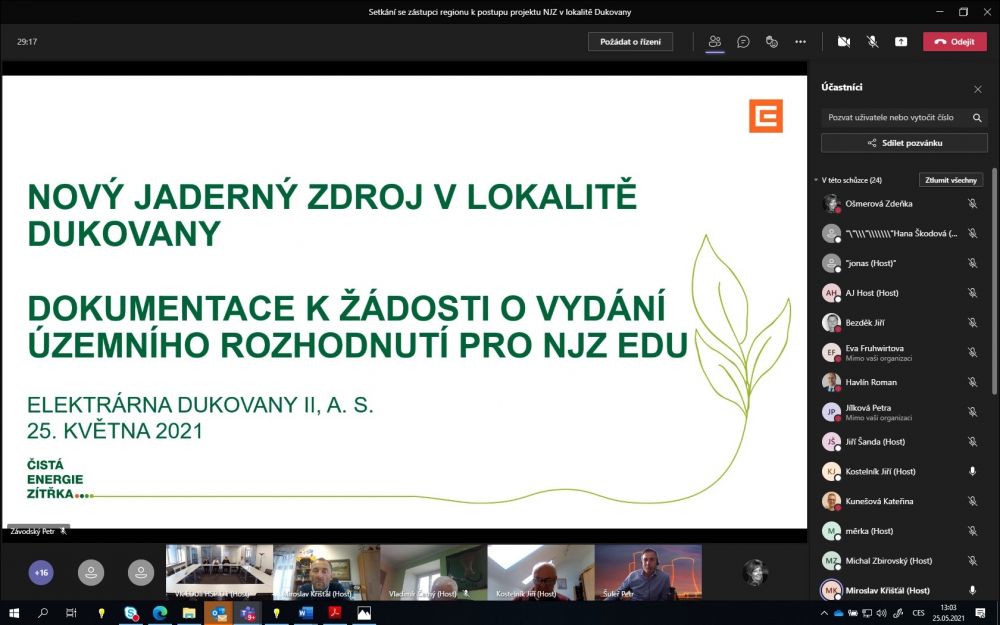
Task: Select Vladimír Černý video tile
Action: (x=434, y=572)
